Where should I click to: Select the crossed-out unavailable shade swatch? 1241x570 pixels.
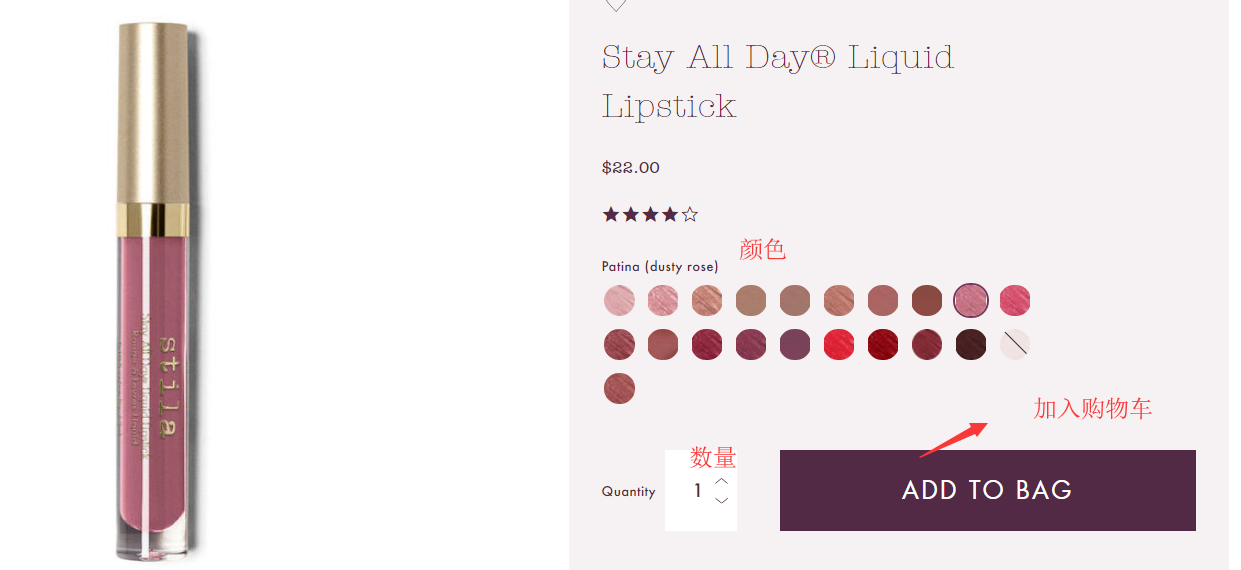[1015, 344]
